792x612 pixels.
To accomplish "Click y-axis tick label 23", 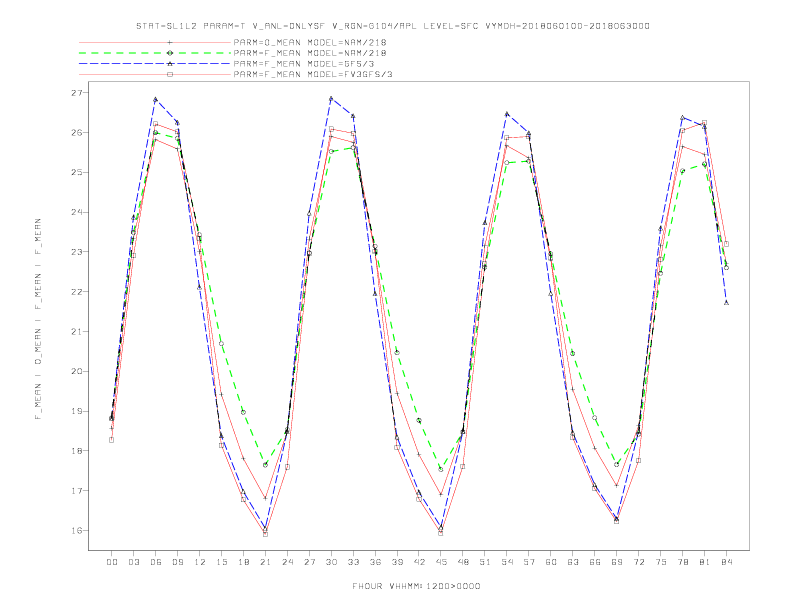I will [x=77, y=252].
